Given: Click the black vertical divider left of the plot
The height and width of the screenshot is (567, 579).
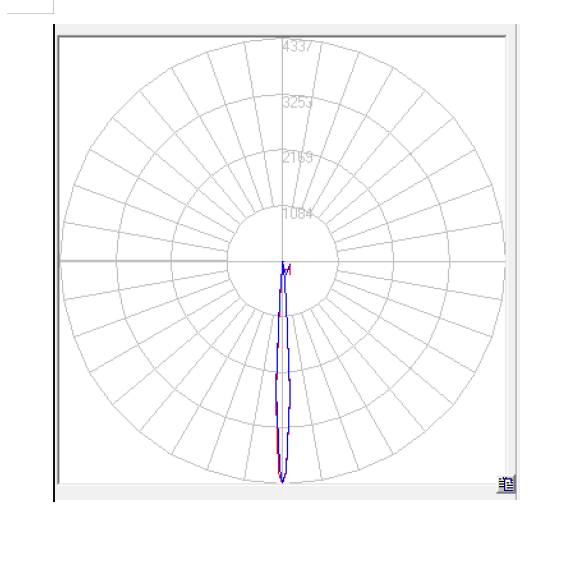Looking at the screenshot, I should pos(54,263).
